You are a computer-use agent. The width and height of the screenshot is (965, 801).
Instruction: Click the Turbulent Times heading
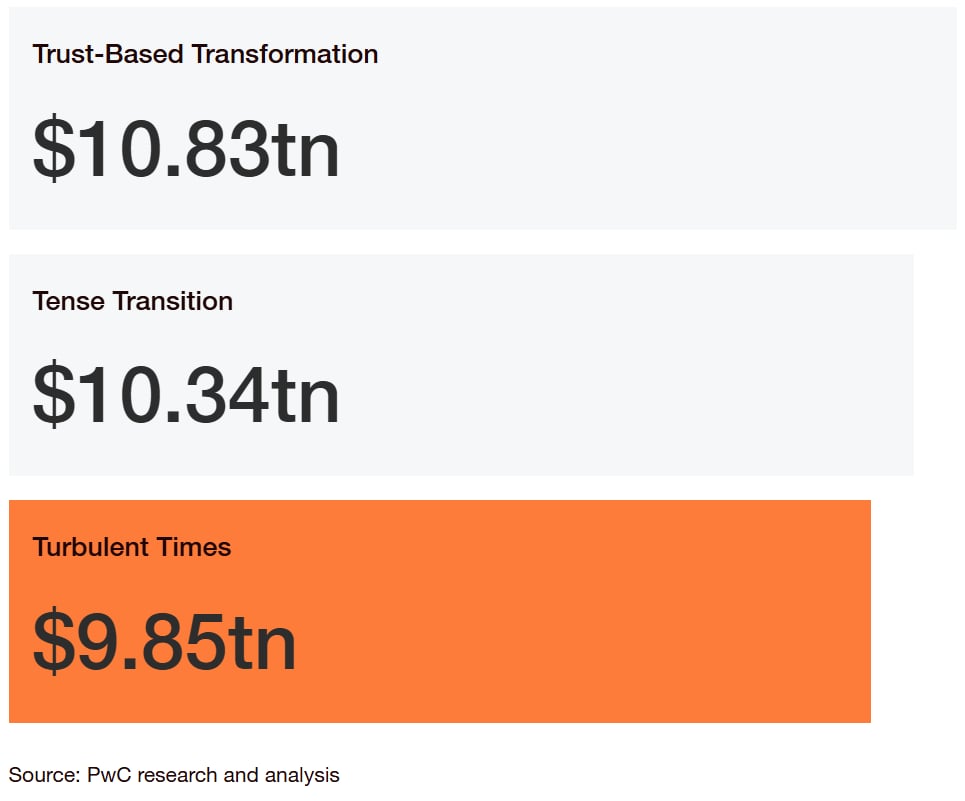132,547
